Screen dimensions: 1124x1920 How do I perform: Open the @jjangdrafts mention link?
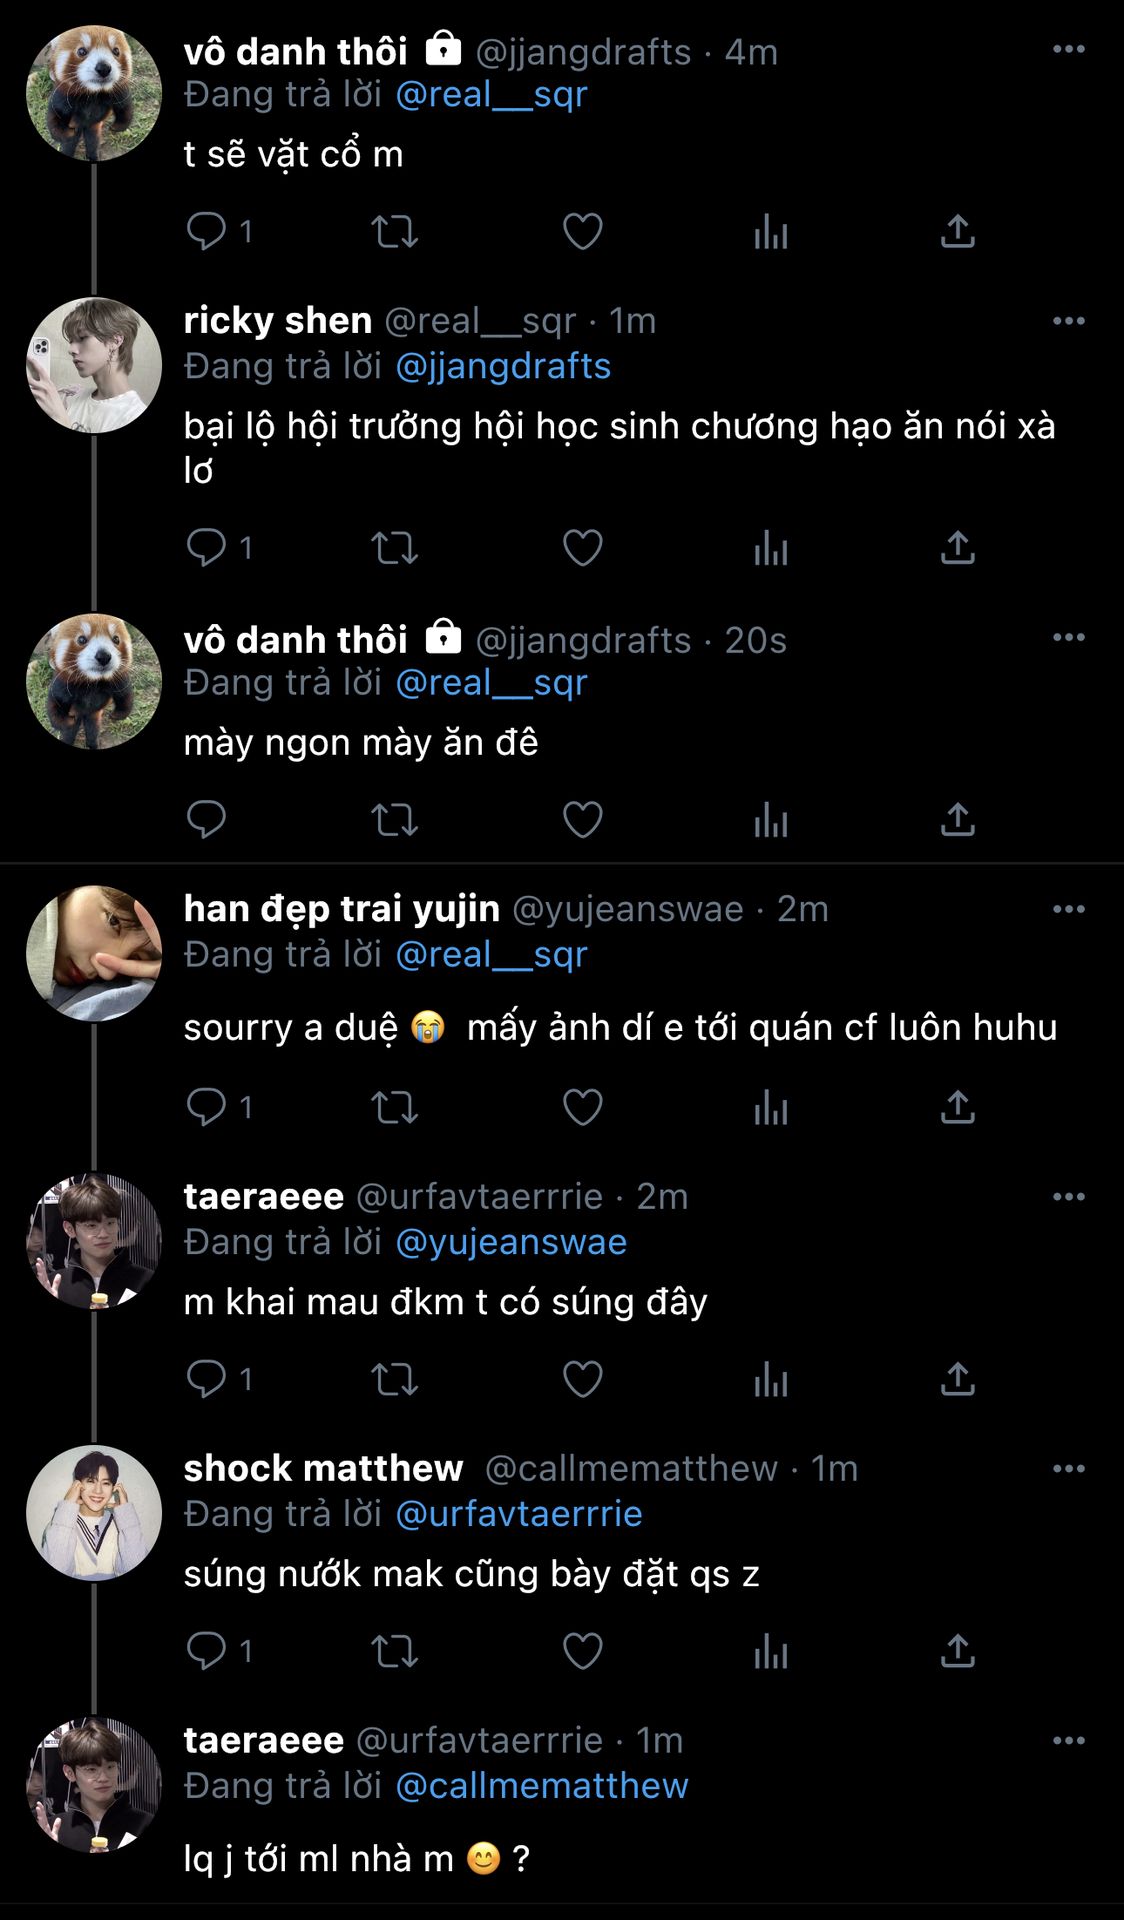pos(503,366)
